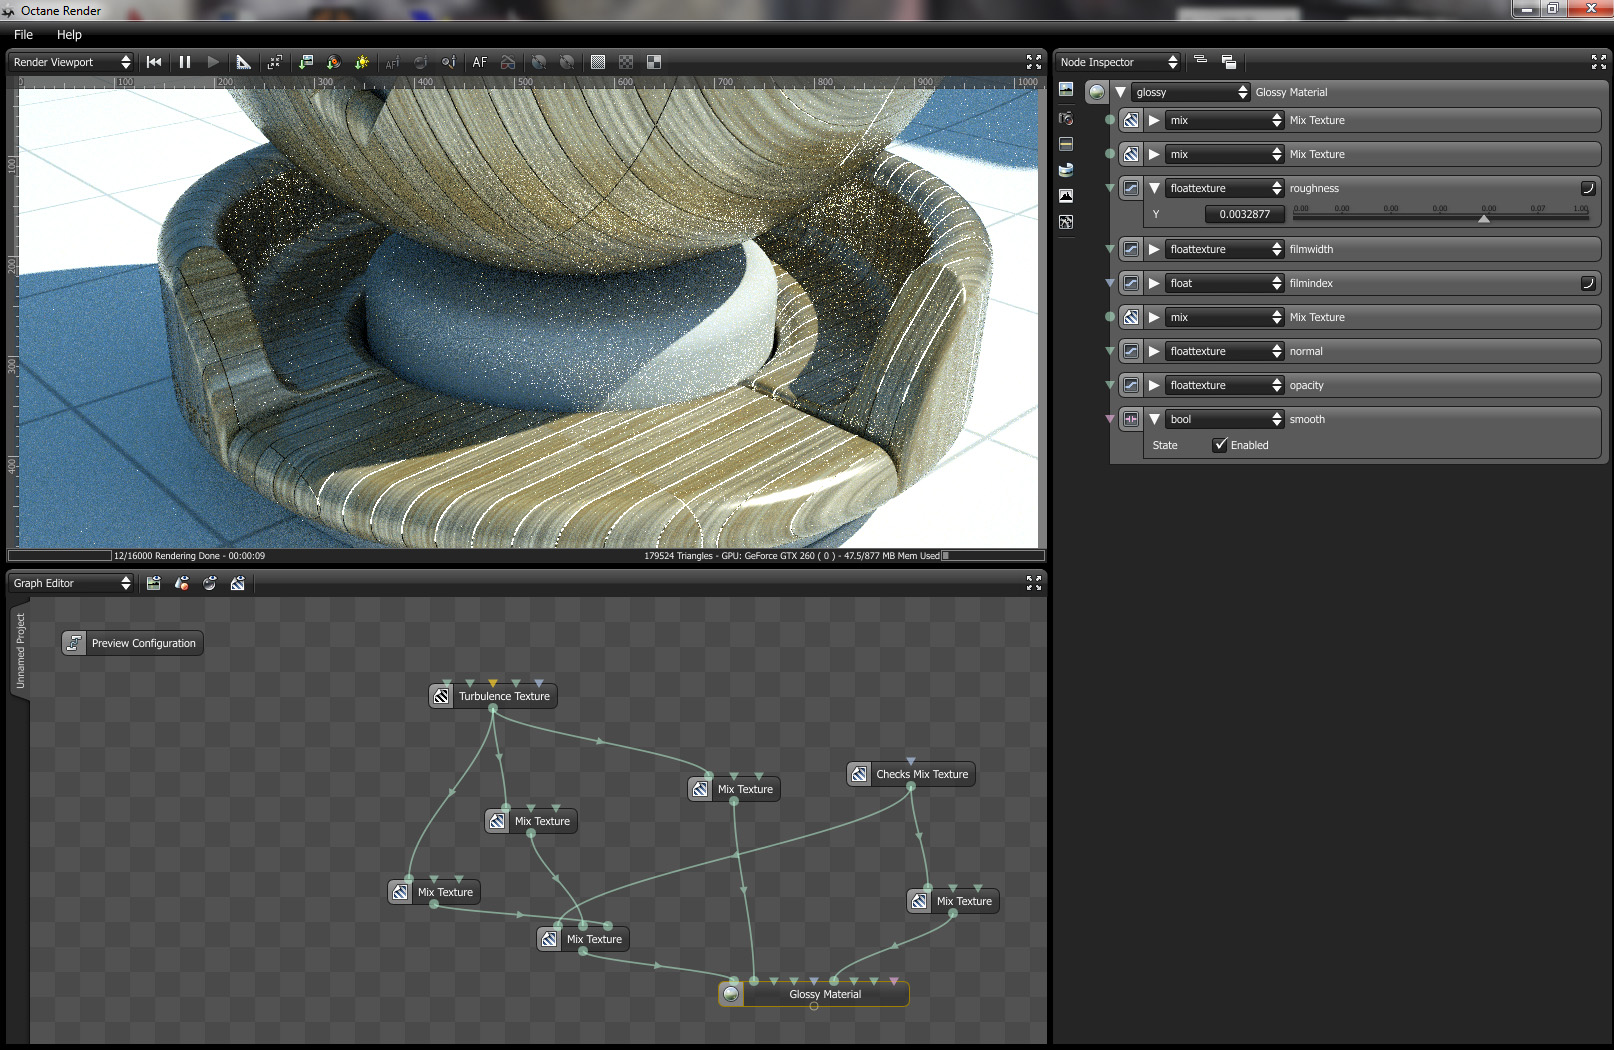Image resolution: width=1614 pixels, height=1050 pixels.
Task: Click the stereo 3D glasses icon
Action: pos(508,62)
